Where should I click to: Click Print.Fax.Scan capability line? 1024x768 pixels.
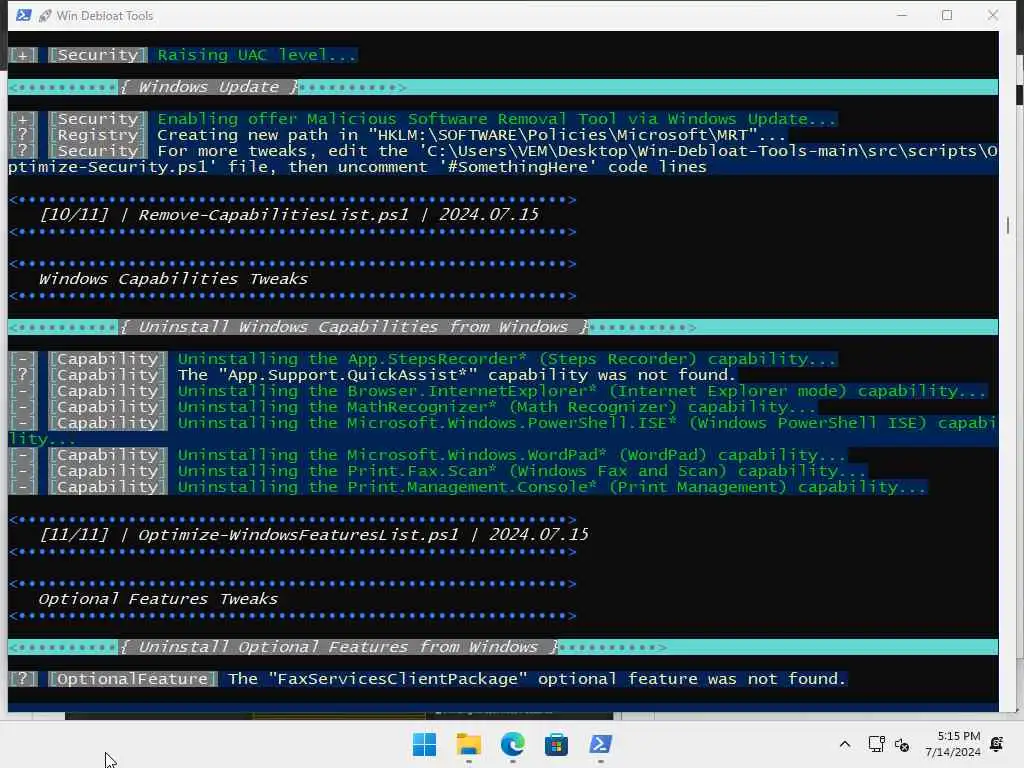point(521,471)
